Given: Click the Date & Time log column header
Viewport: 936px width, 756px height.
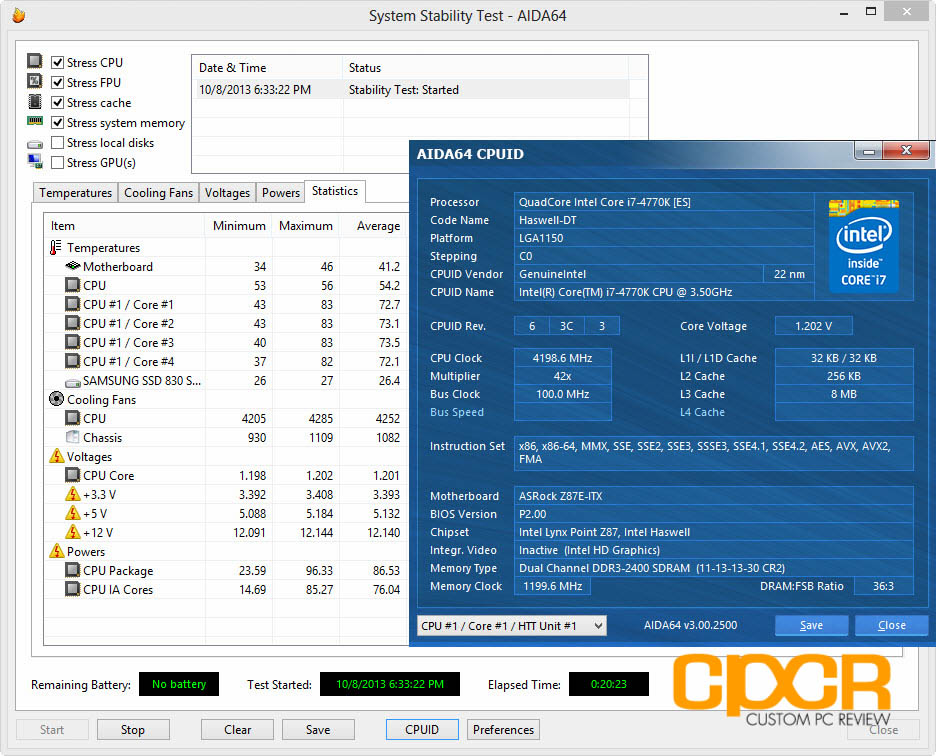Looking at the screenshot, I should point(267,67).
